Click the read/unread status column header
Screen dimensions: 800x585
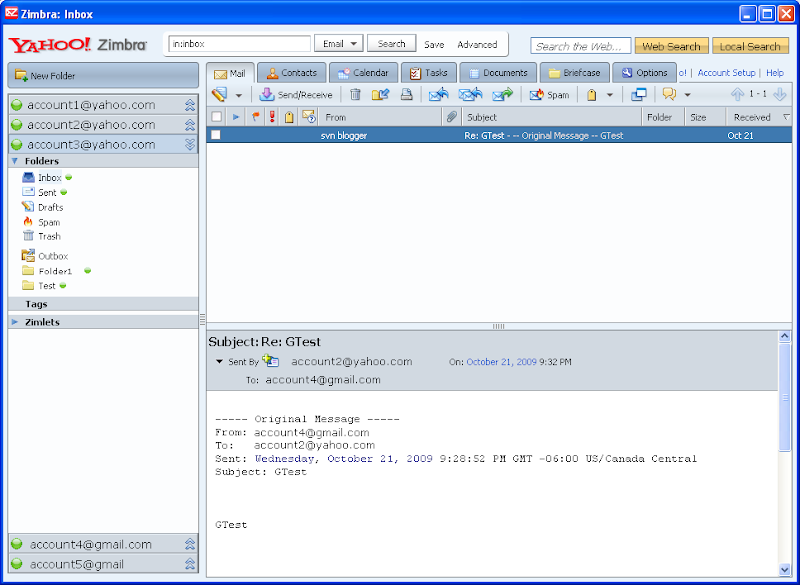coord(309,117)
